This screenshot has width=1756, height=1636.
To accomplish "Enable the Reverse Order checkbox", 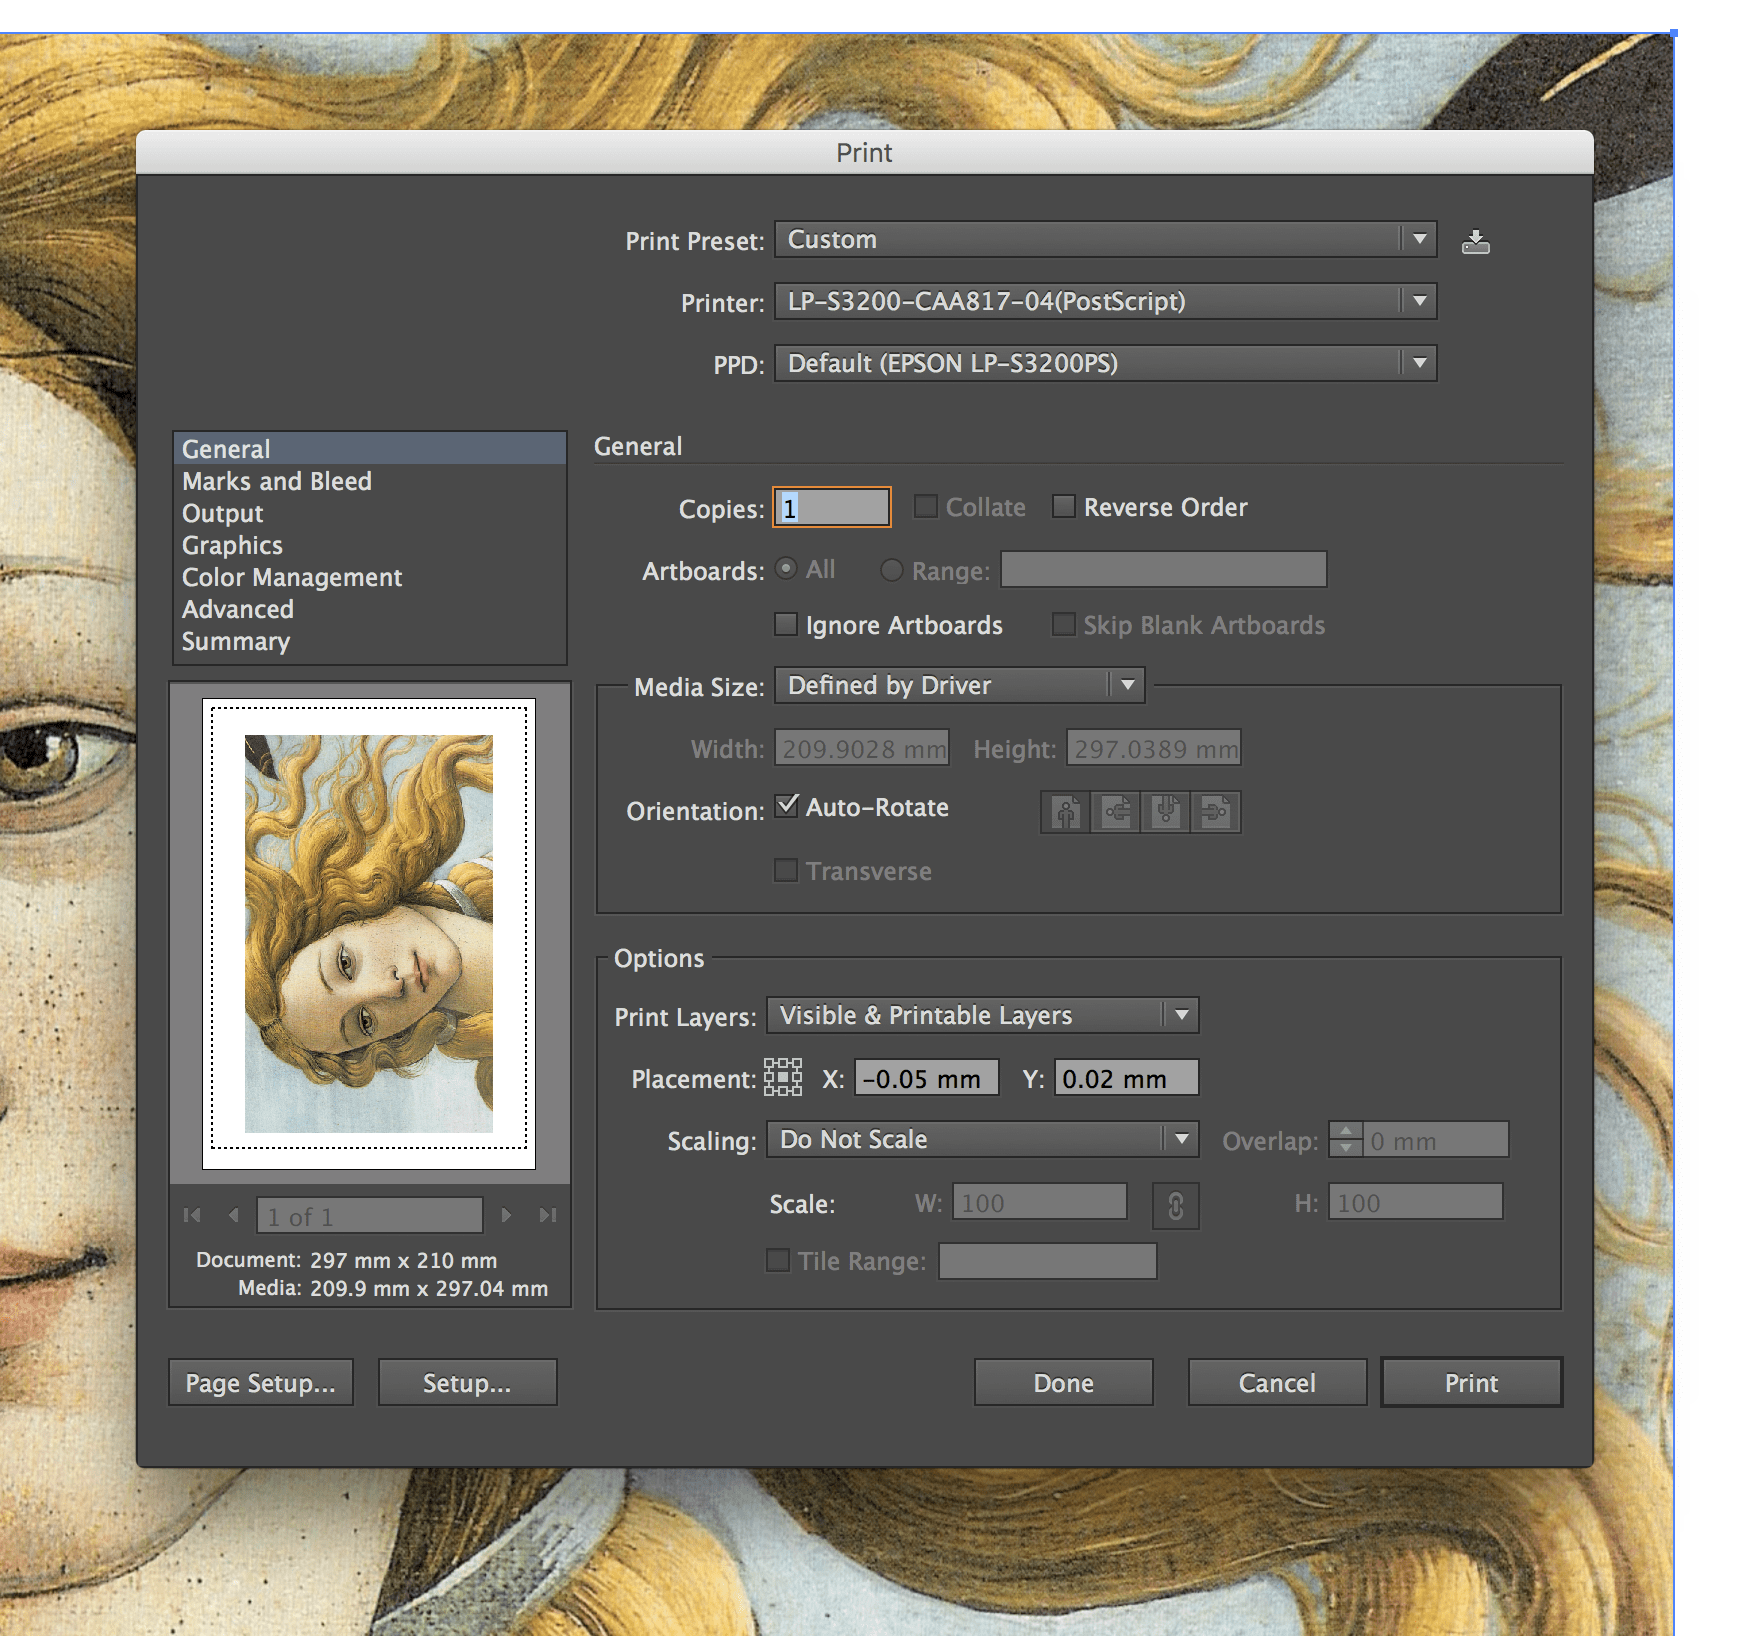I will pos(1064,507).
